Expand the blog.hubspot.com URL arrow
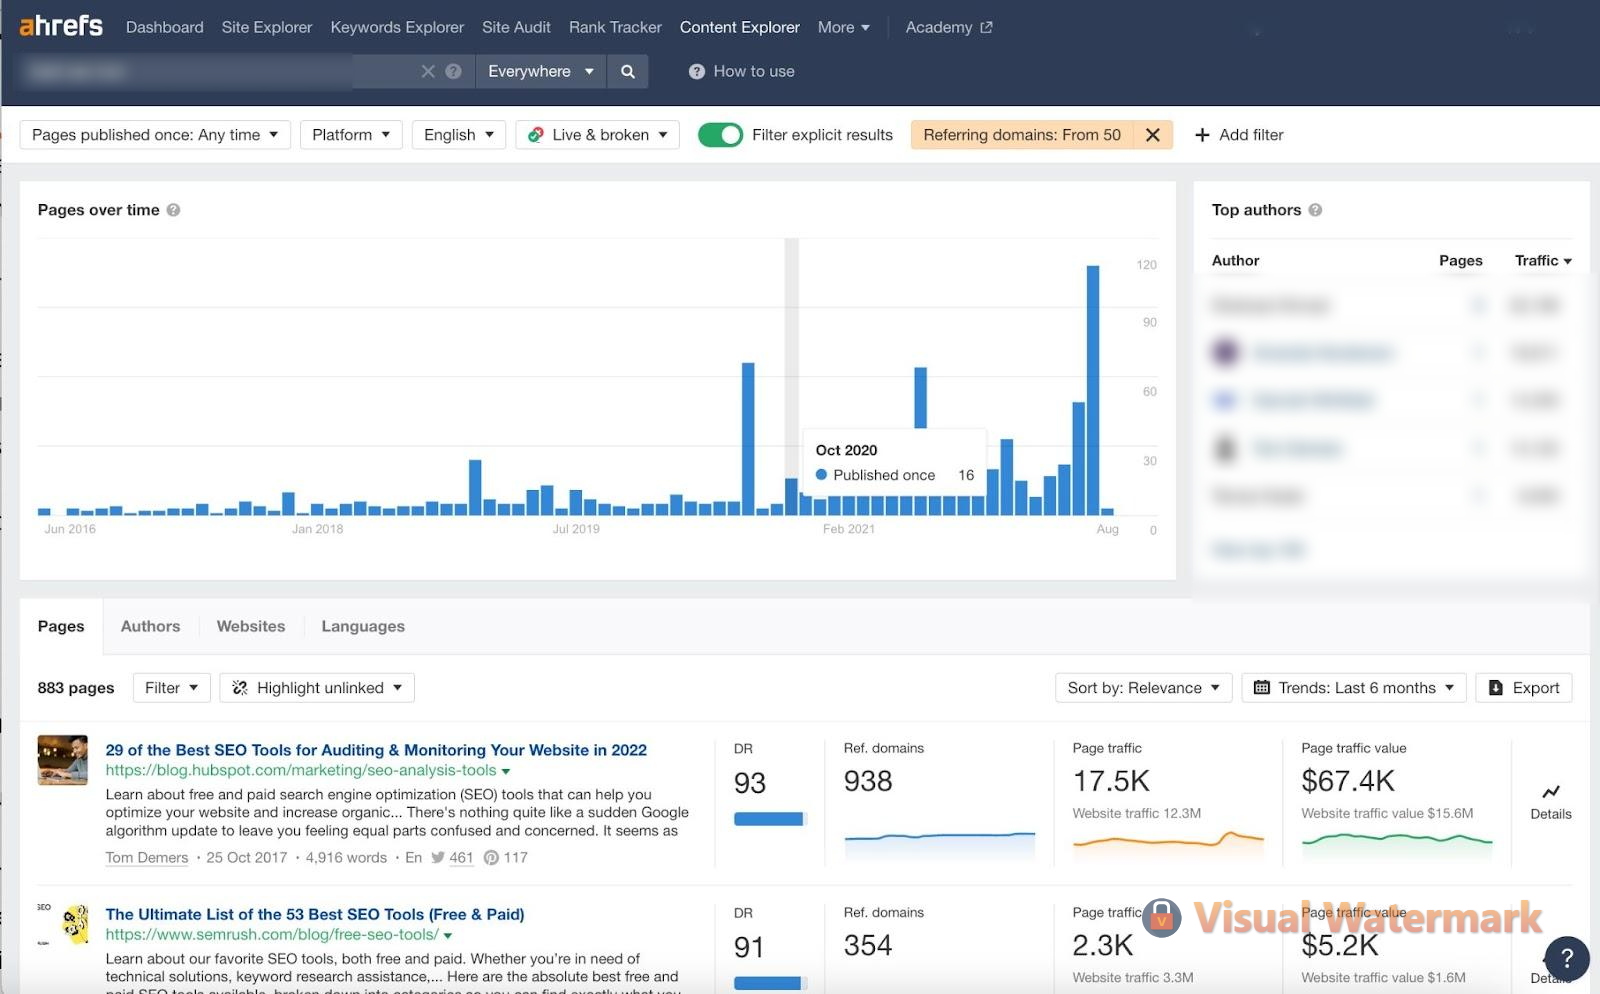Viewport: 1600px width, 994px height. click(x=506, y=771)
